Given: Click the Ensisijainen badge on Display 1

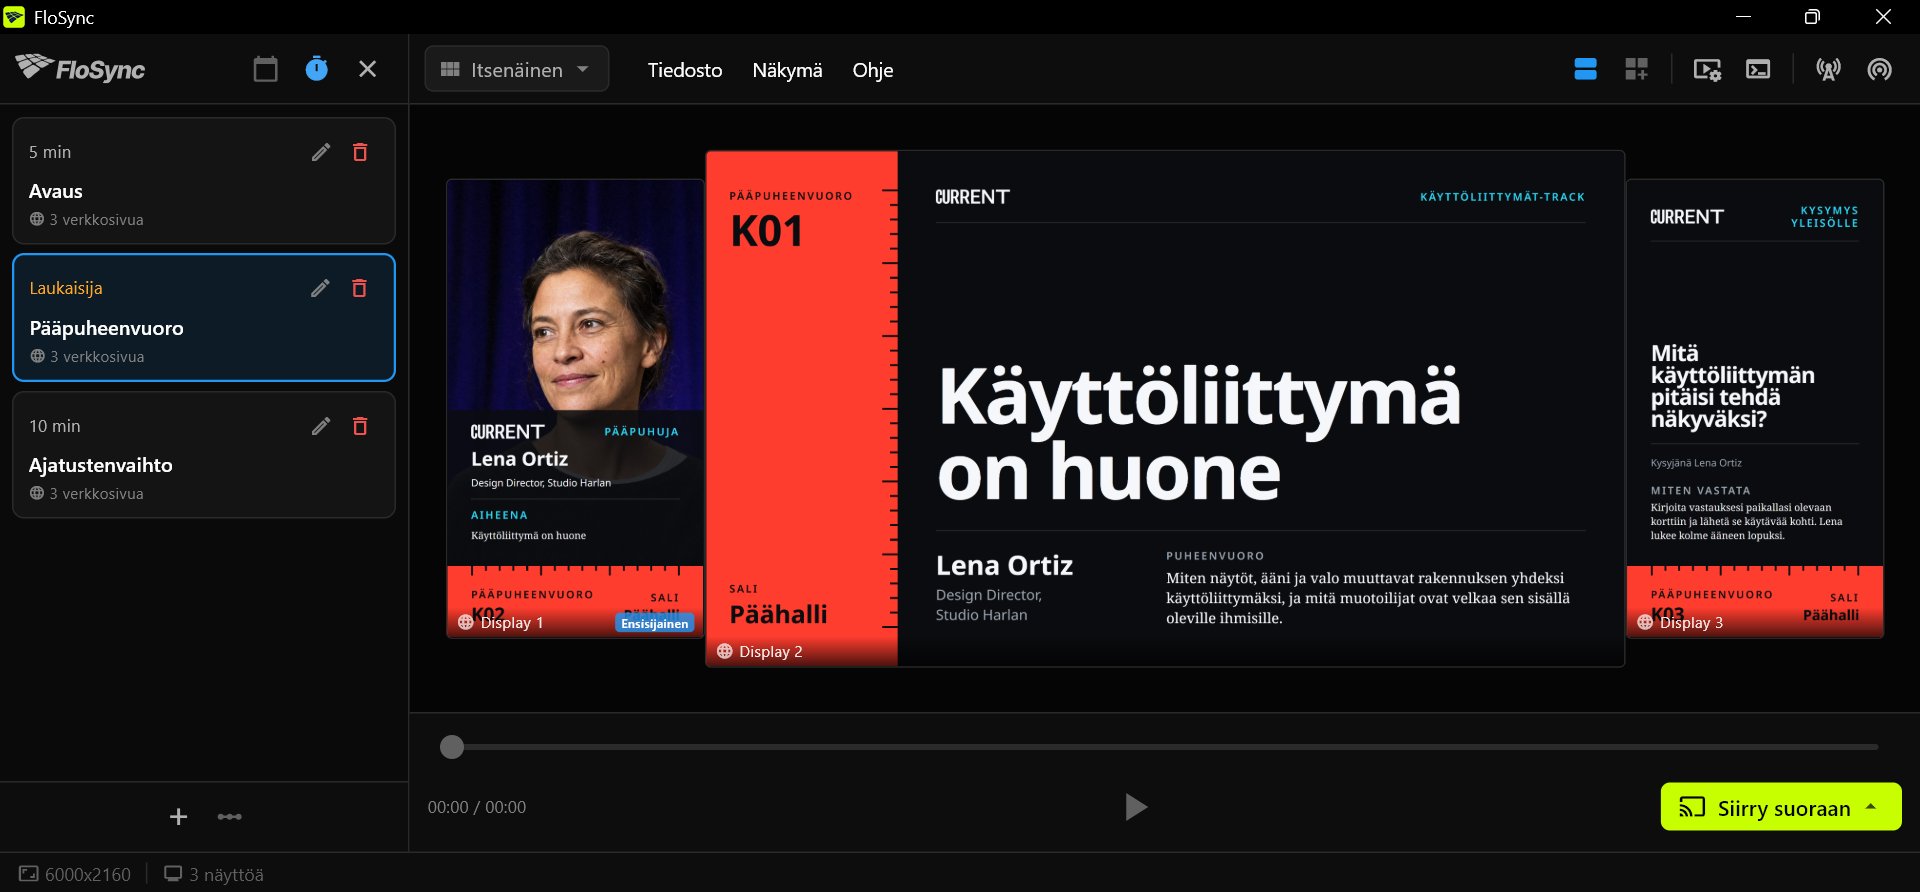Looking at the screenshot, I should (x=655, y=623).
